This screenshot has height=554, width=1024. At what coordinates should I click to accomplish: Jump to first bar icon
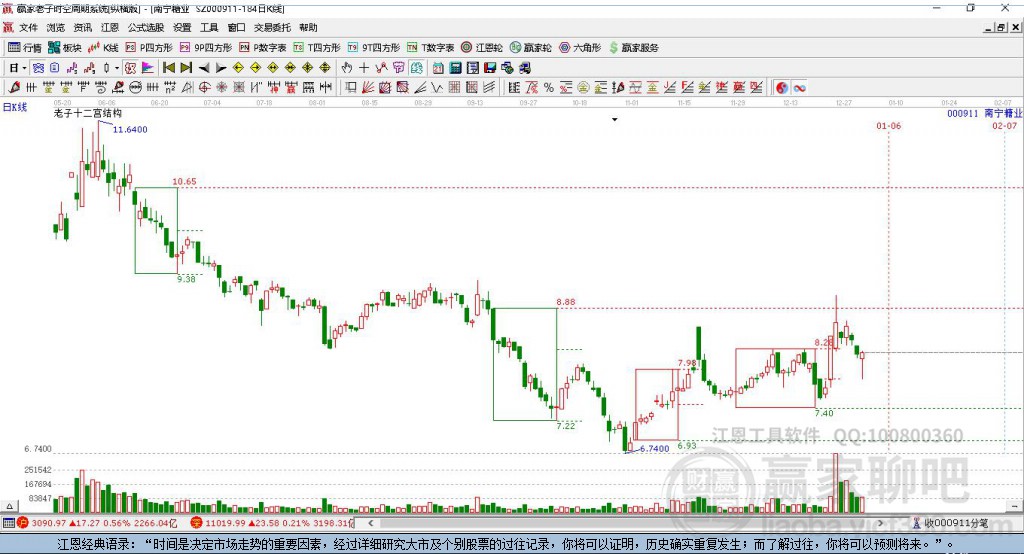(169, 68)
